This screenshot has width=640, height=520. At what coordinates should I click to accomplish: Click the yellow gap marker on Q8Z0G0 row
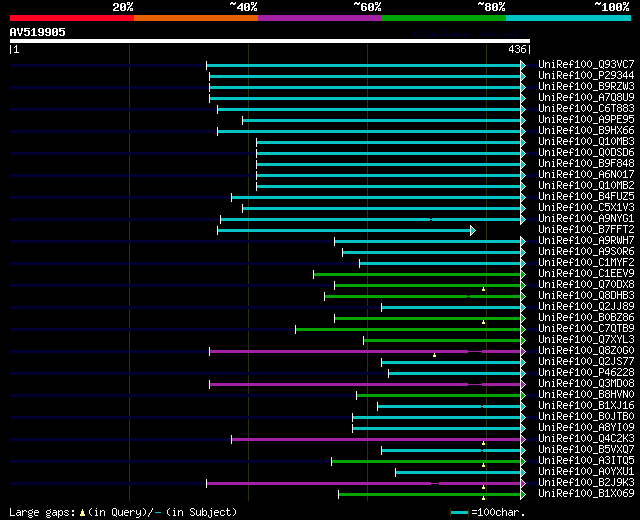[x=434, y=355]
